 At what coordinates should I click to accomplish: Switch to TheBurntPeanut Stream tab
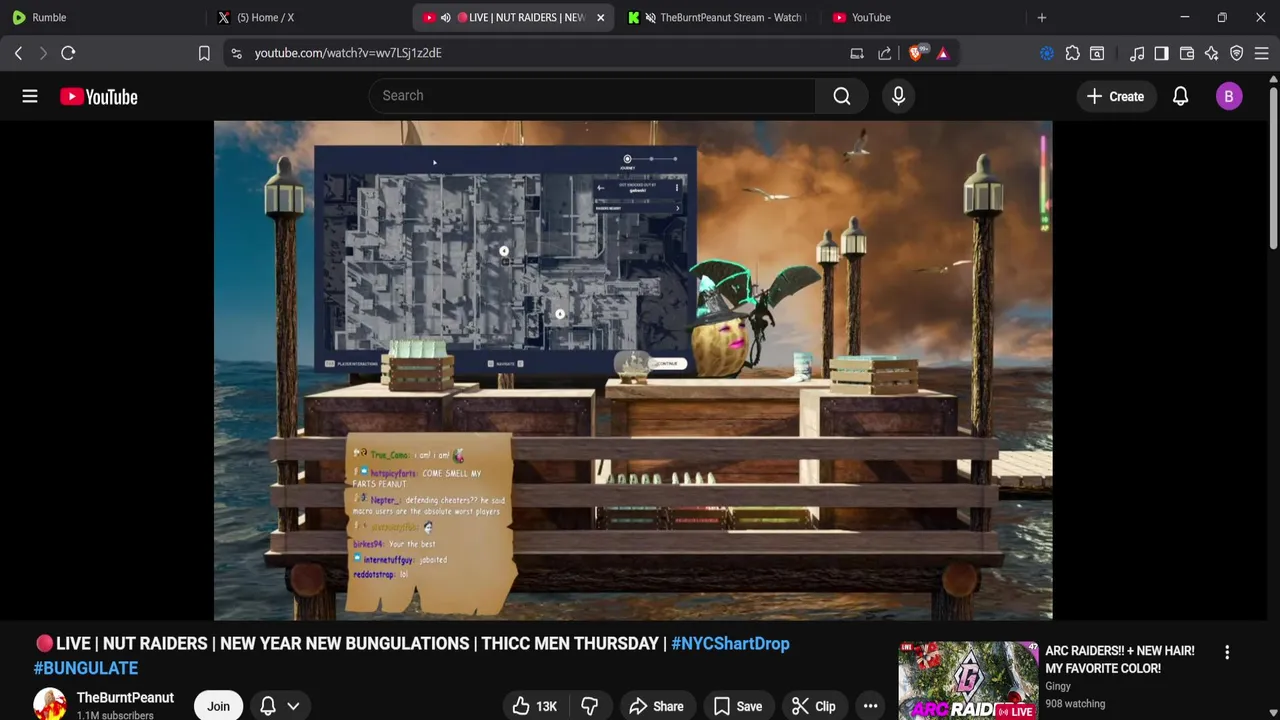point(715,17)
